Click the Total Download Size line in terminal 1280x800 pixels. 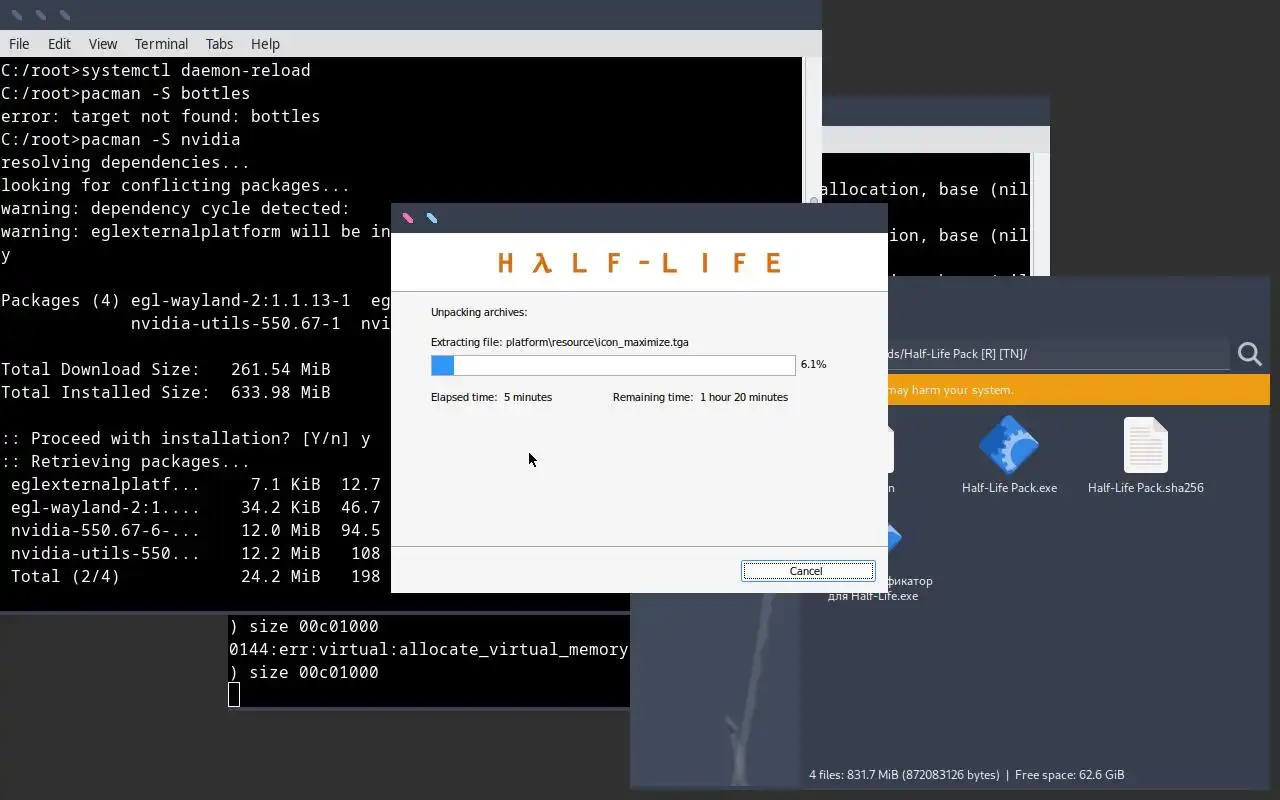click(166, 369)
